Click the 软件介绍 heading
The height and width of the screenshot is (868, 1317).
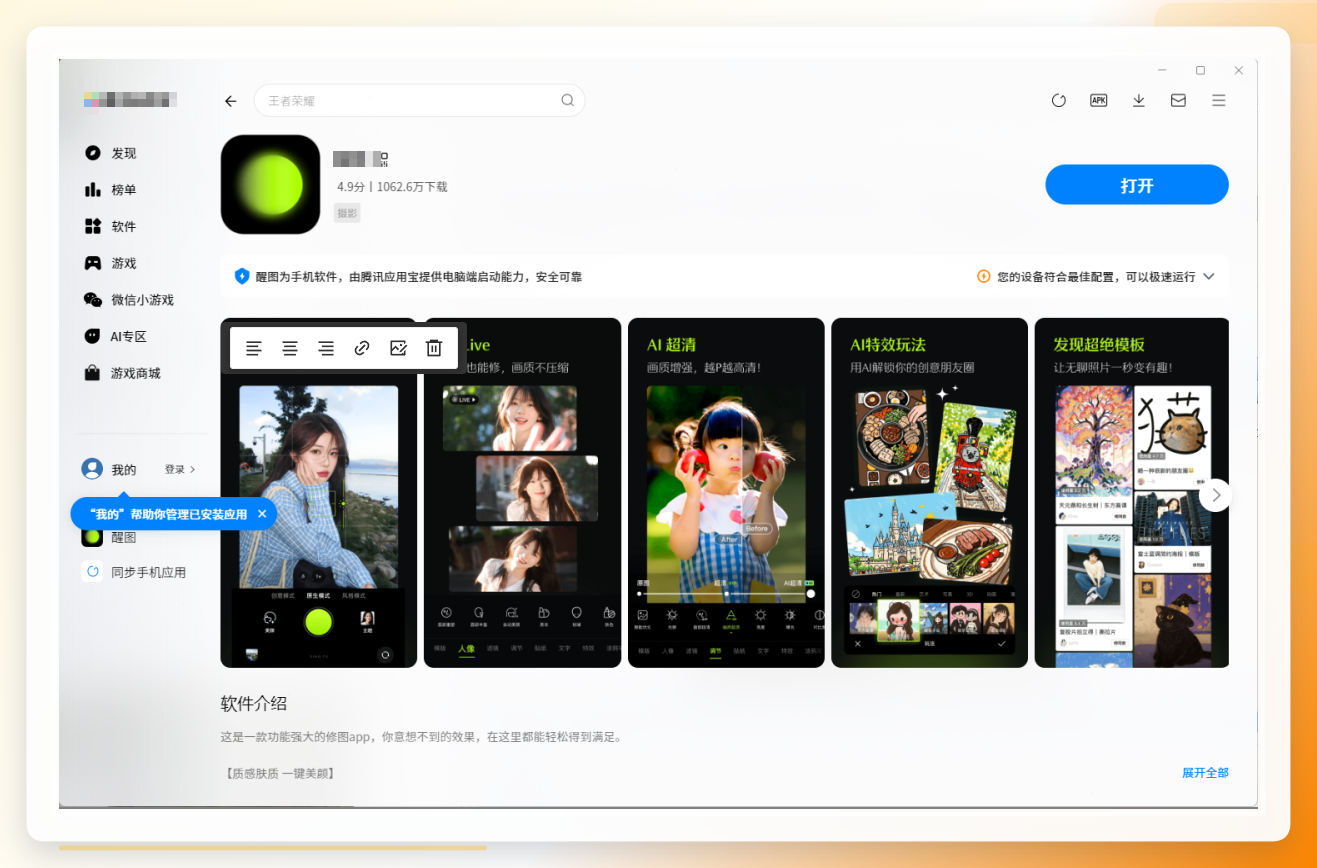coord(254,703)
